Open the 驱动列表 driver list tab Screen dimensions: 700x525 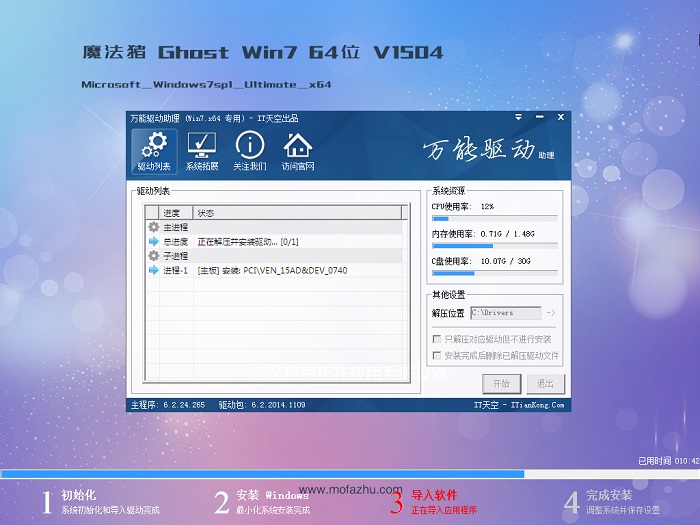[154, 151]
